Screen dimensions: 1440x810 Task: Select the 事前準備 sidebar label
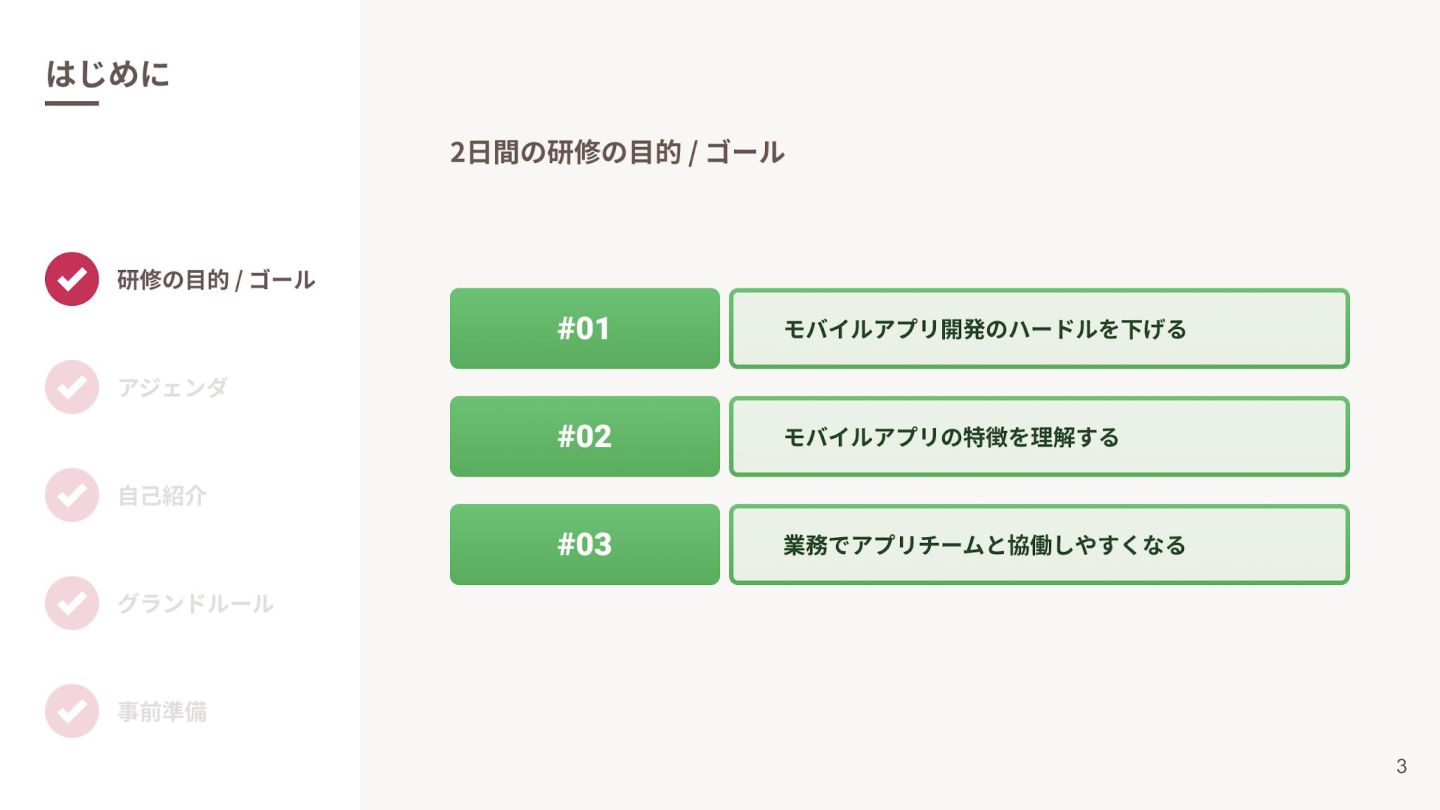[x=162, y=712]
